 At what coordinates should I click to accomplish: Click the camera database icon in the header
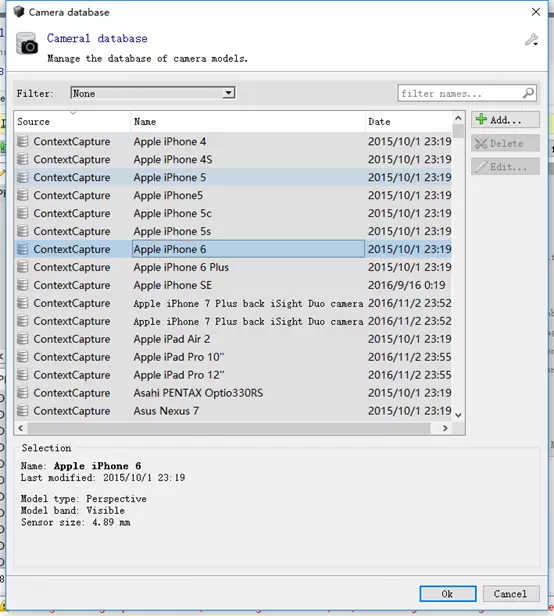(27, 43)
